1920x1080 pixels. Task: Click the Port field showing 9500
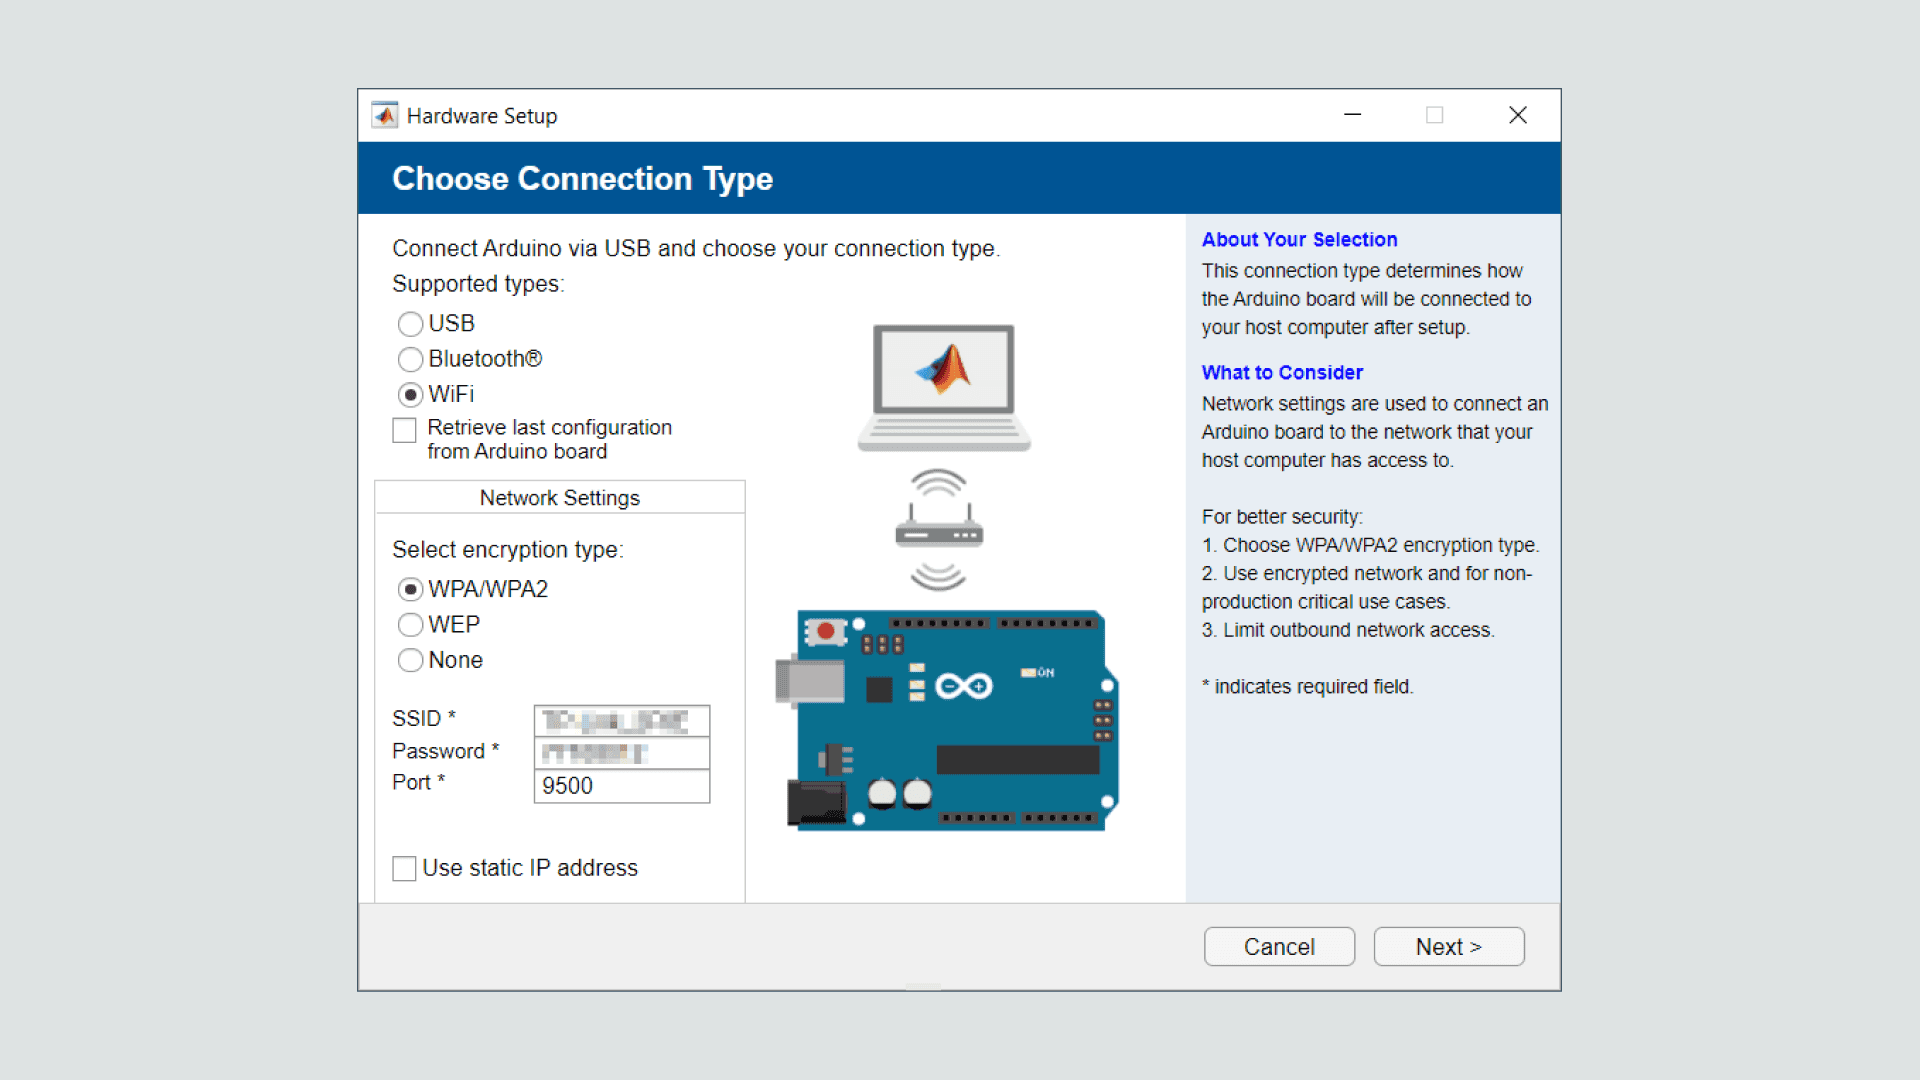pyautogui.click(x=621, y=786)
